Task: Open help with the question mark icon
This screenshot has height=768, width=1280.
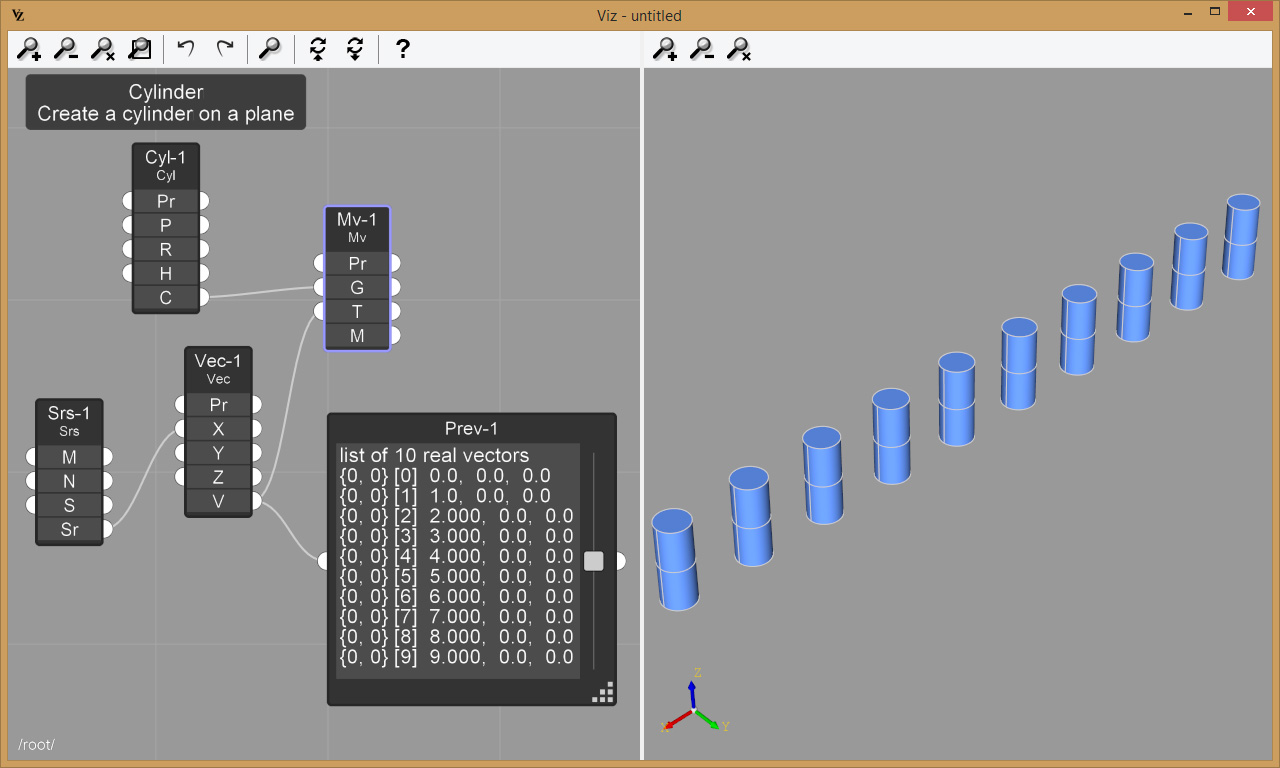Action: click(x=402, y=49)
